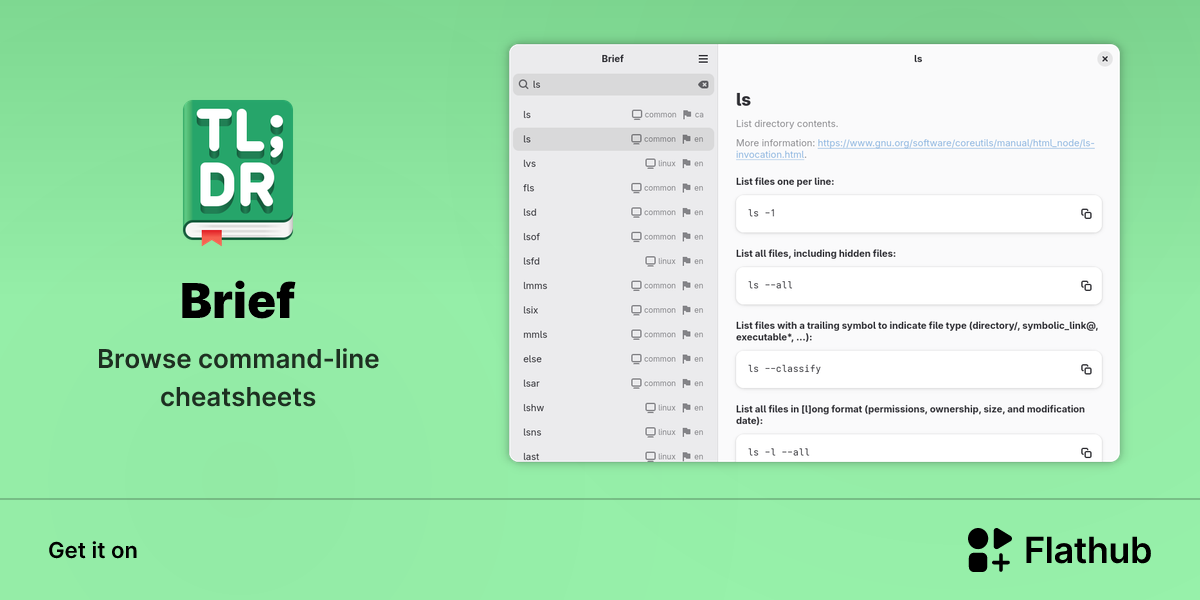Viewport: 1200px width, 600px height.
Task: Select the 'lvs' linux entry
Action: [x=613, y=163]
